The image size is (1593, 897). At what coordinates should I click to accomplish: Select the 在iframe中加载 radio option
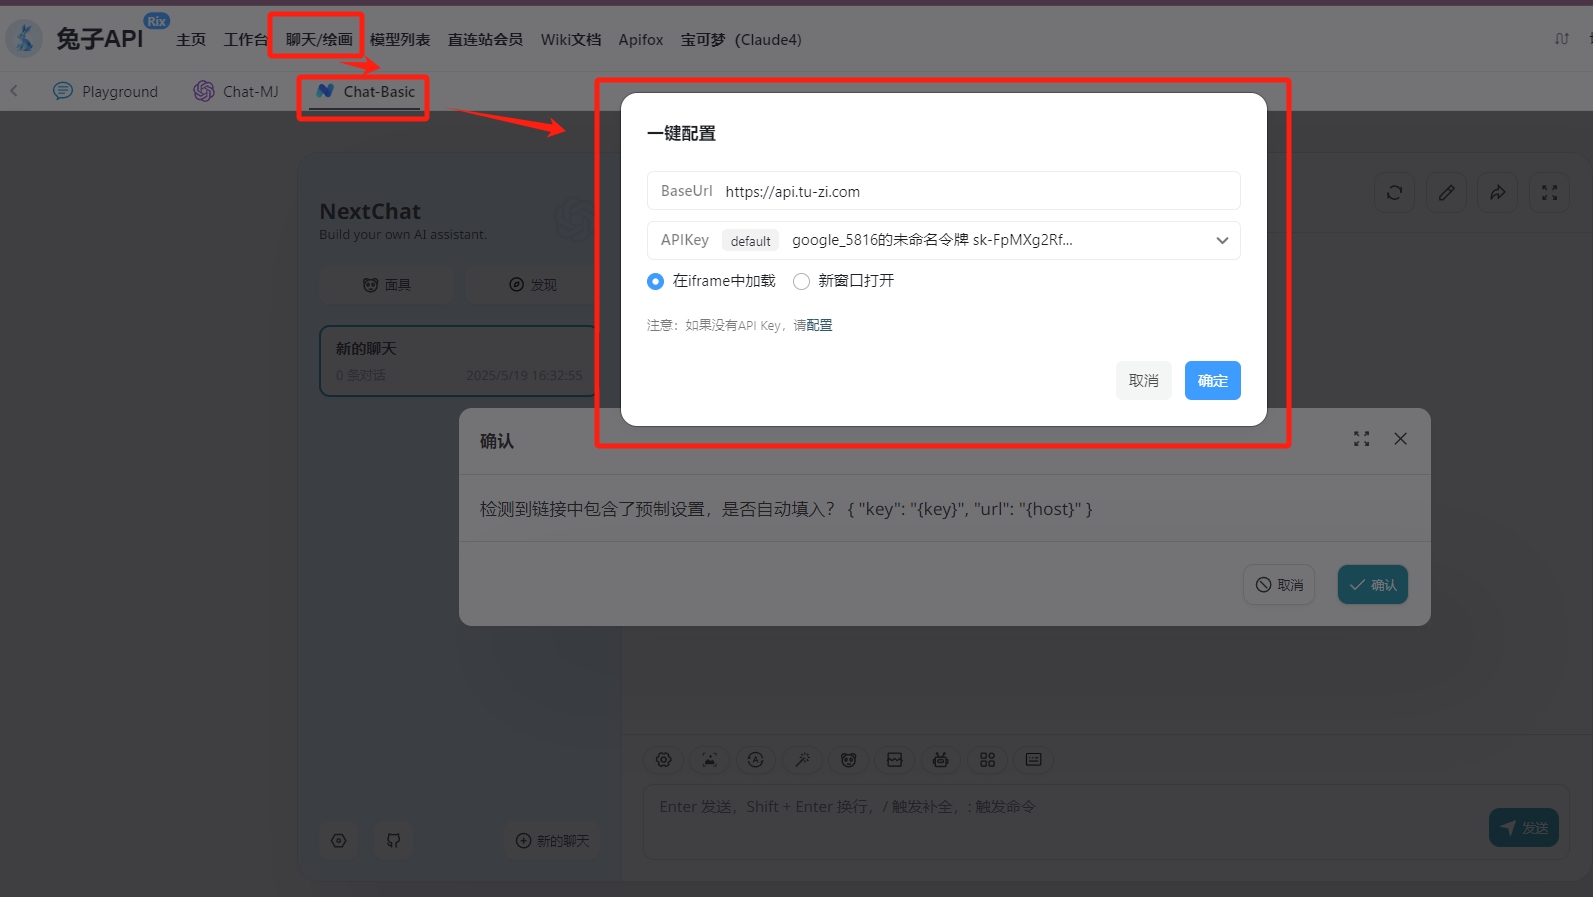click(x=655, y=282)
